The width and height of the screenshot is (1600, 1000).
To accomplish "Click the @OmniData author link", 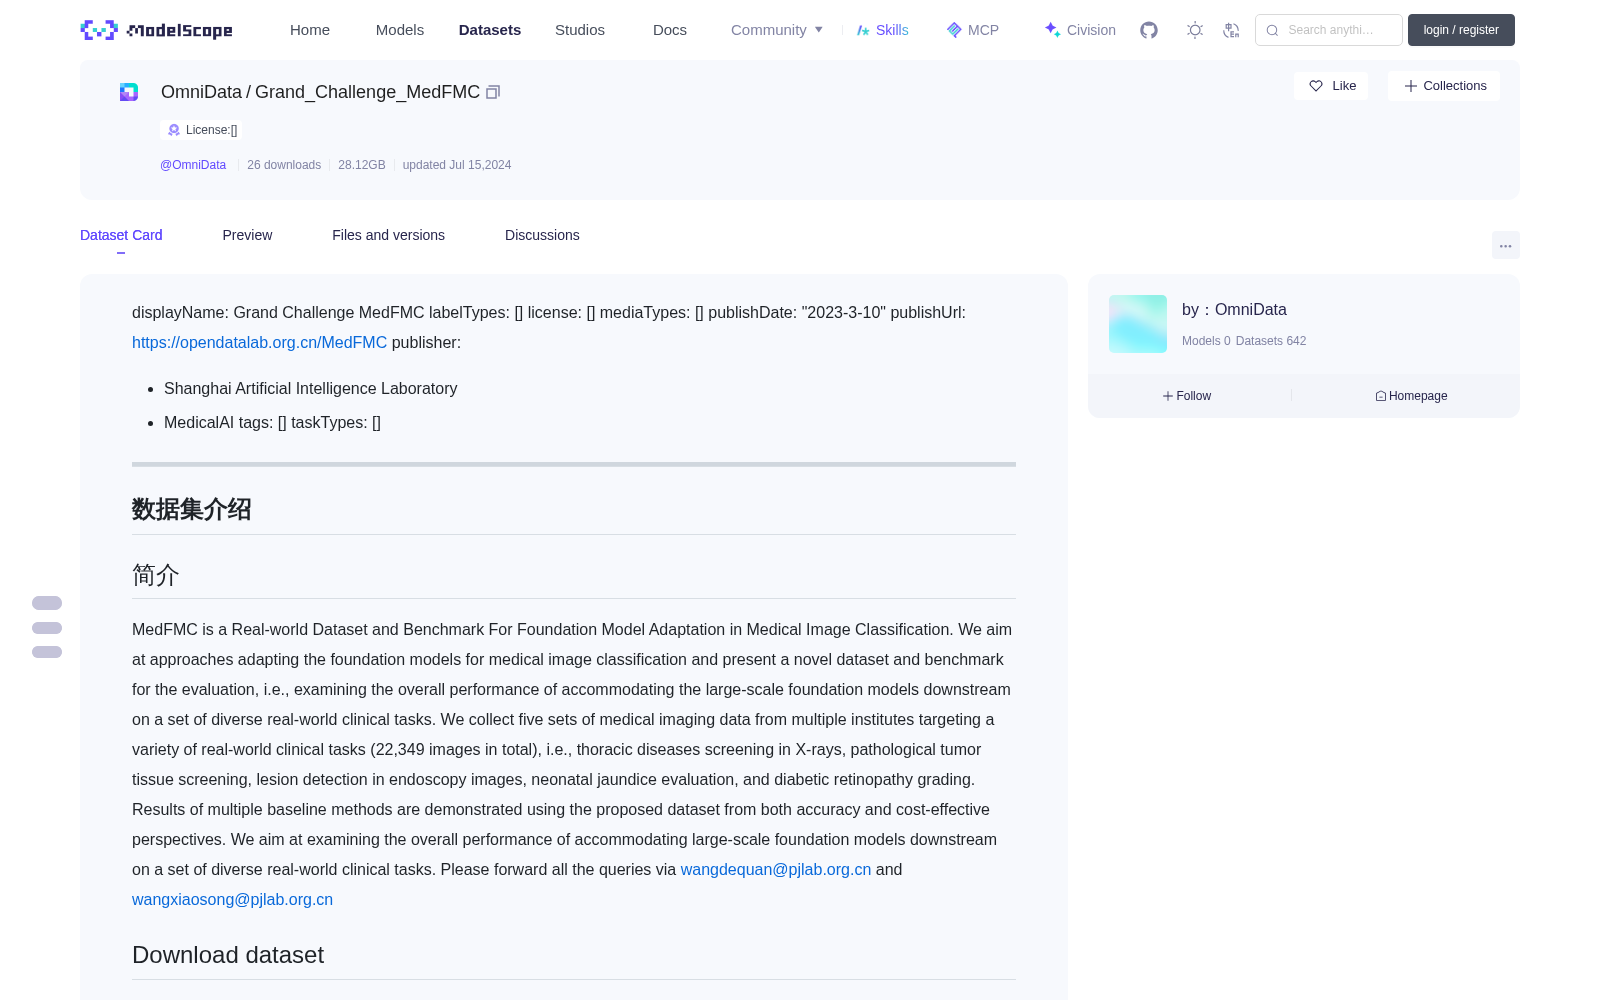I will 193,165.
